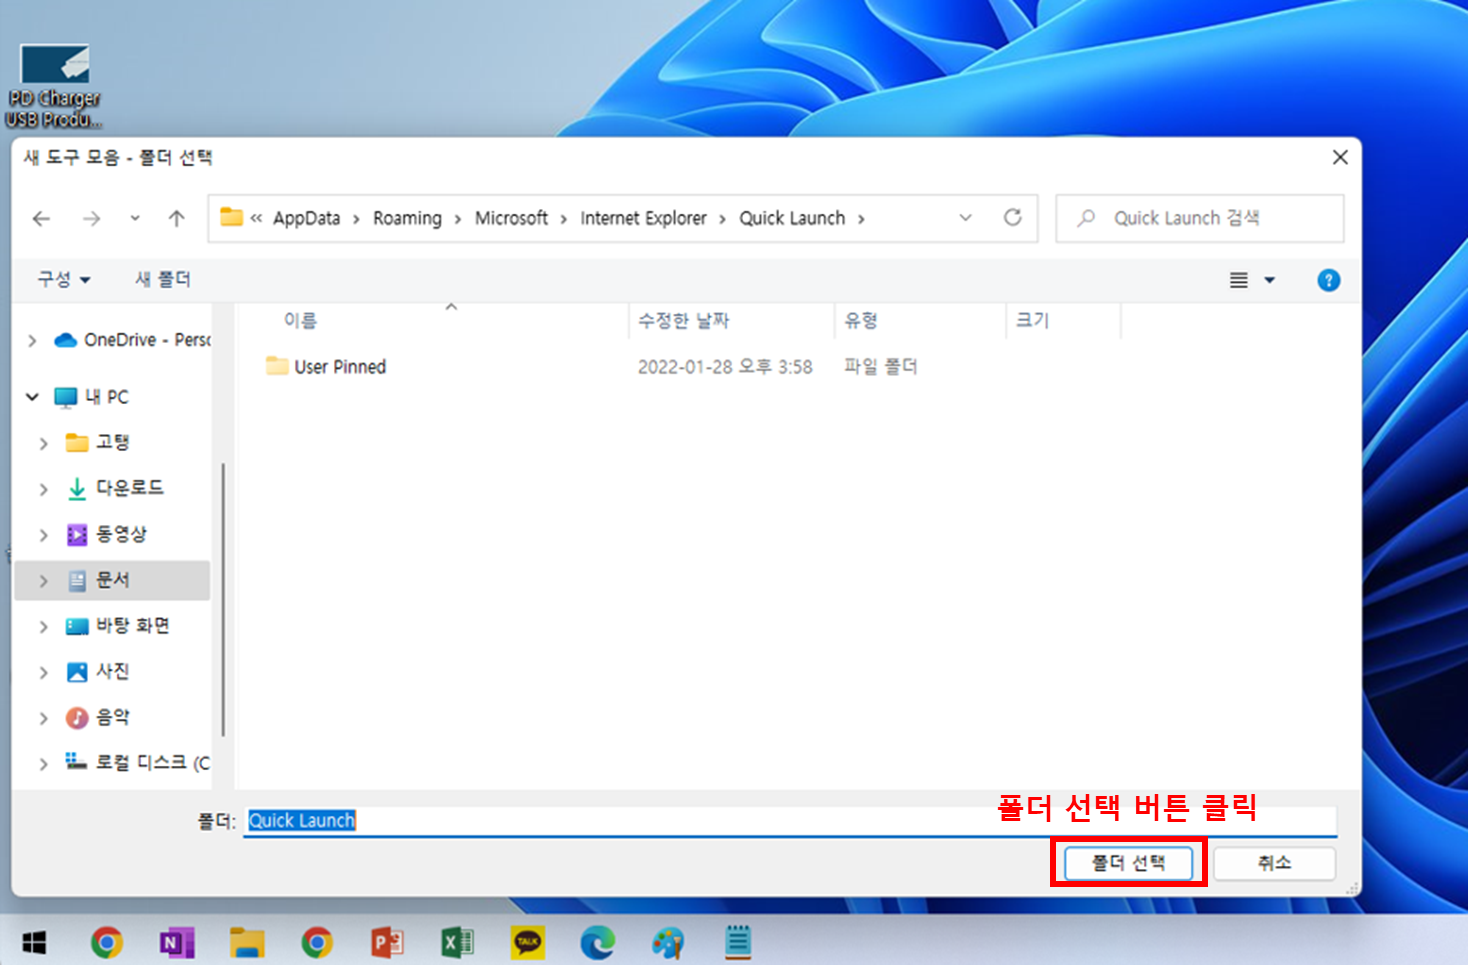Select Quick Launch breadcrumb segment
The width and height of the screenshot is (1468, 965).
[792, 218]
